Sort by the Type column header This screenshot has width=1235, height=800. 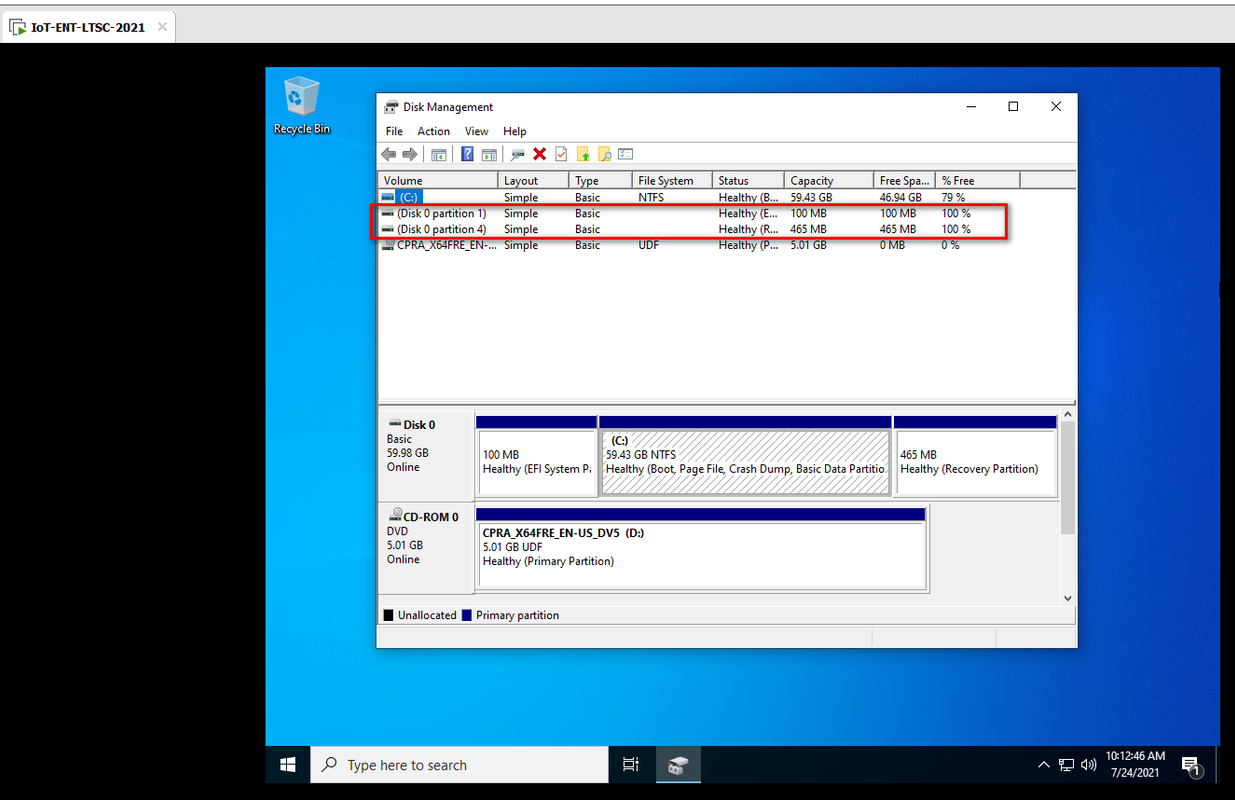coord(601,180)
